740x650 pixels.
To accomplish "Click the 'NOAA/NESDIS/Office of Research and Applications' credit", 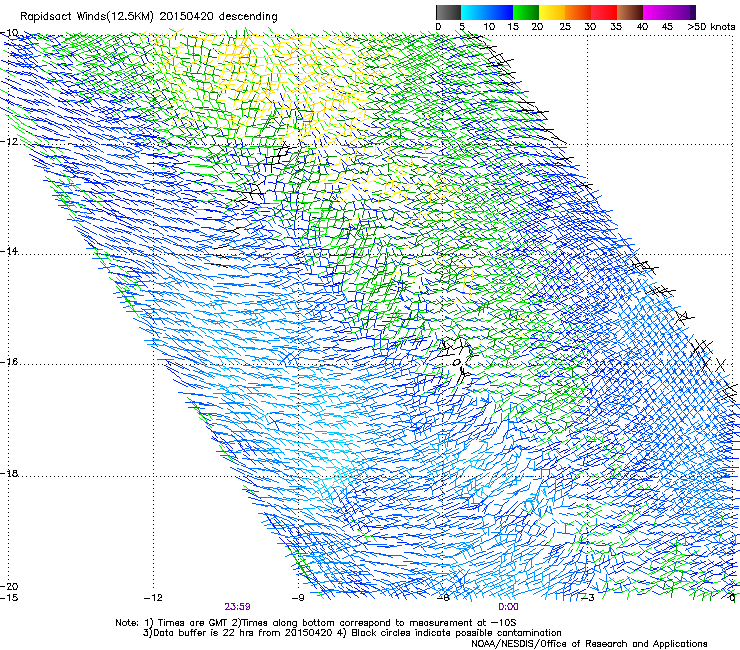I will (589, 644).
